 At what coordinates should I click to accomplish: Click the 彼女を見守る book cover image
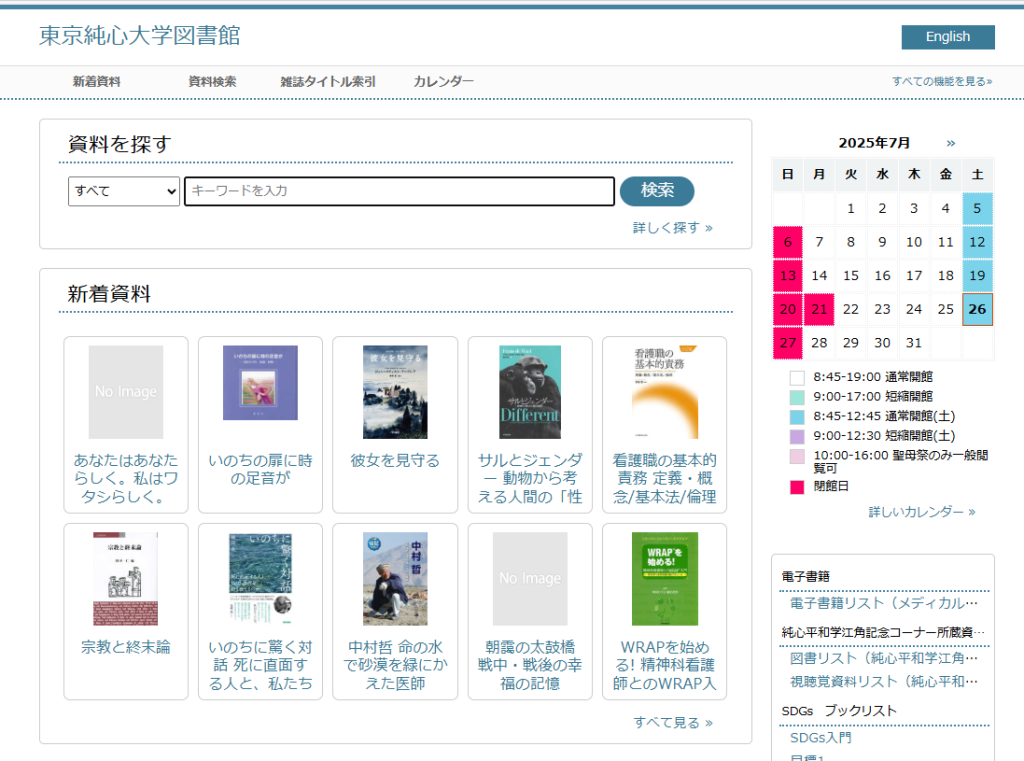[395, 392]
